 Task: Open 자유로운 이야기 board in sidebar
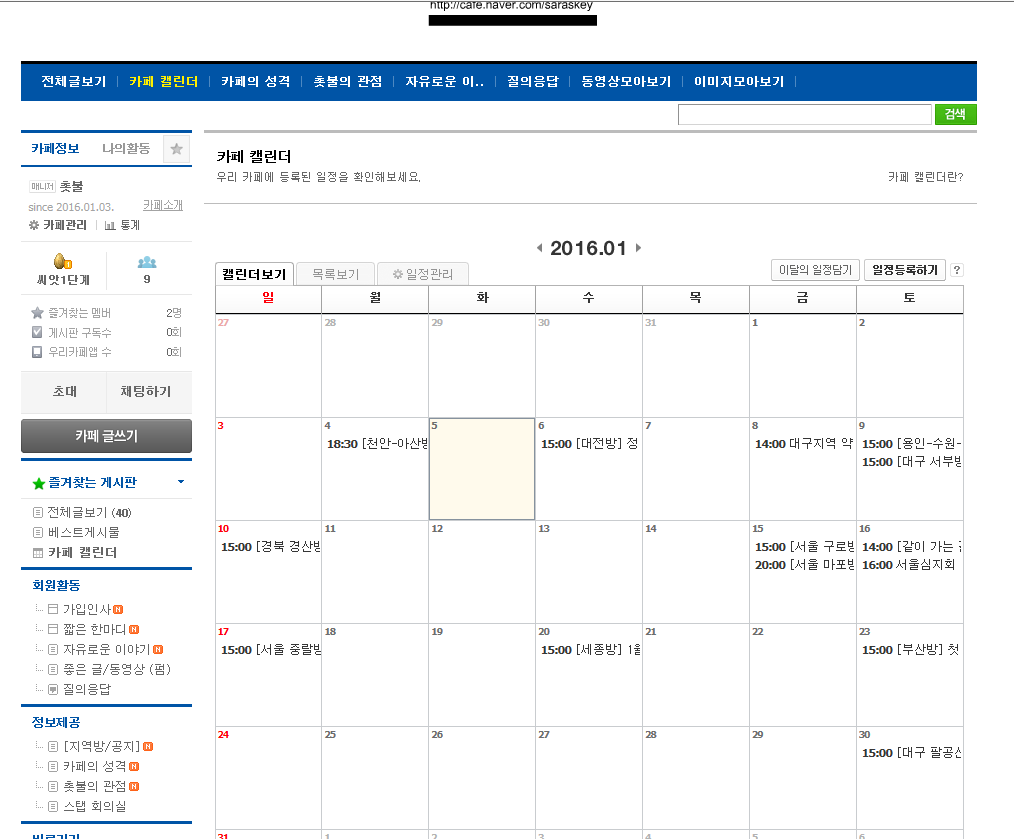(107, 649)
